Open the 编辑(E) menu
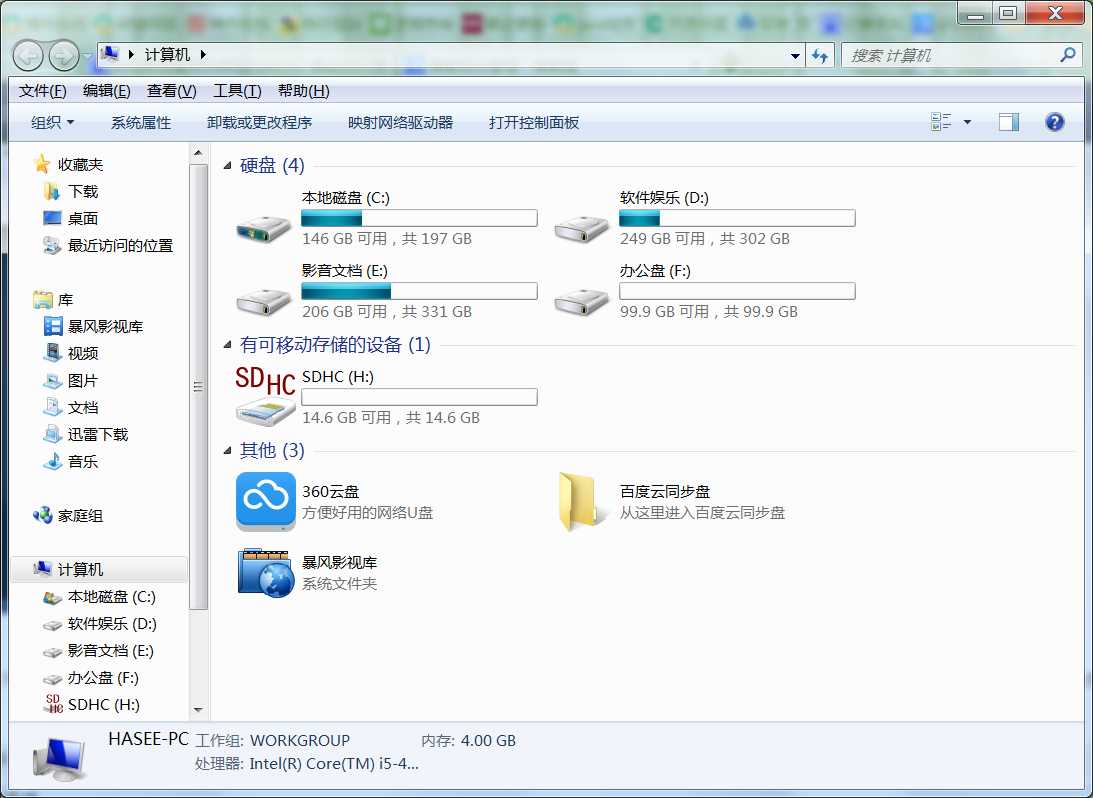The image size is (1093, 798). click(107, 91)
